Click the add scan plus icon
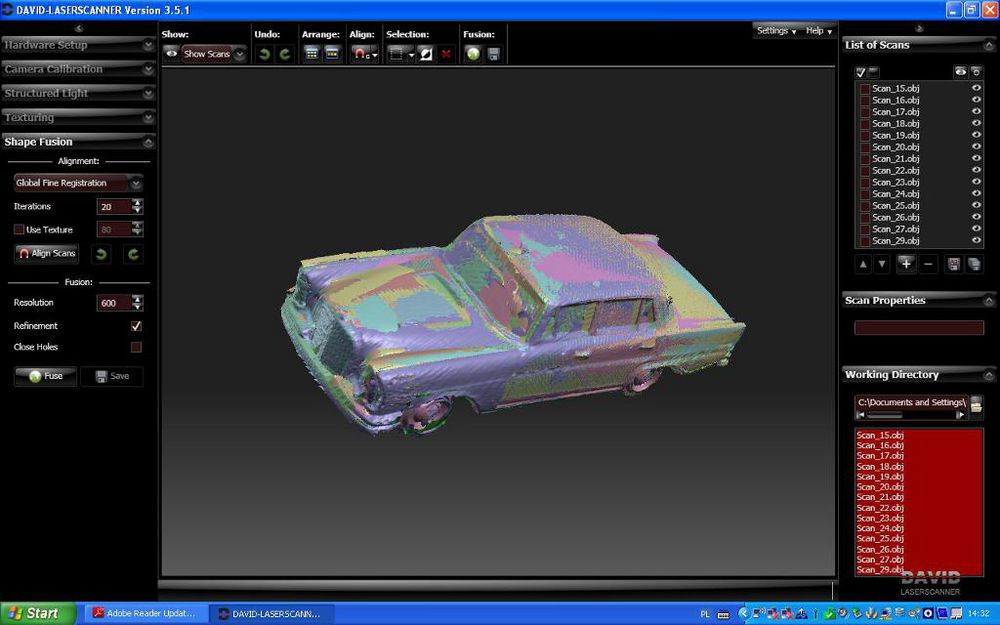Viewport: 1000px width, 625px height. coord(906,263)
